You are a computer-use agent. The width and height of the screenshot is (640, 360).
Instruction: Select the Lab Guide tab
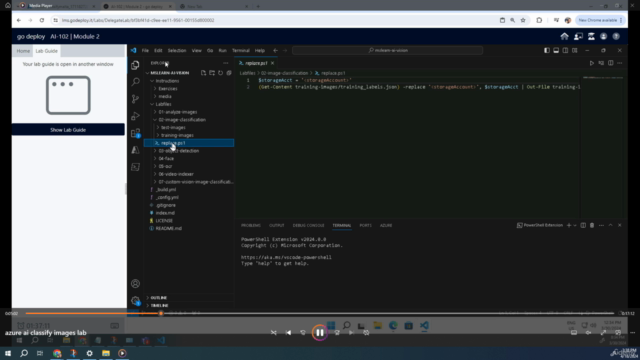pos(47,51)
